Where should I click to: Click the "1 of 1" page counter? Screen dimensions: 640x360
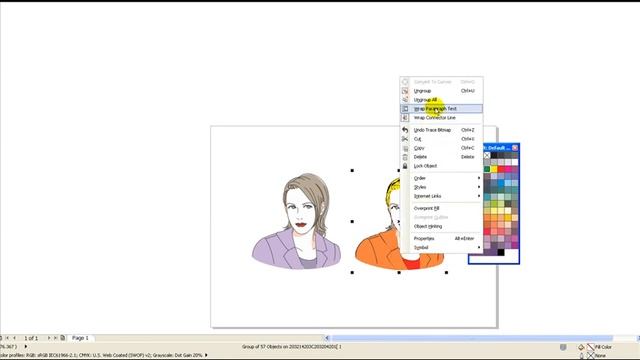coord(31,338)
